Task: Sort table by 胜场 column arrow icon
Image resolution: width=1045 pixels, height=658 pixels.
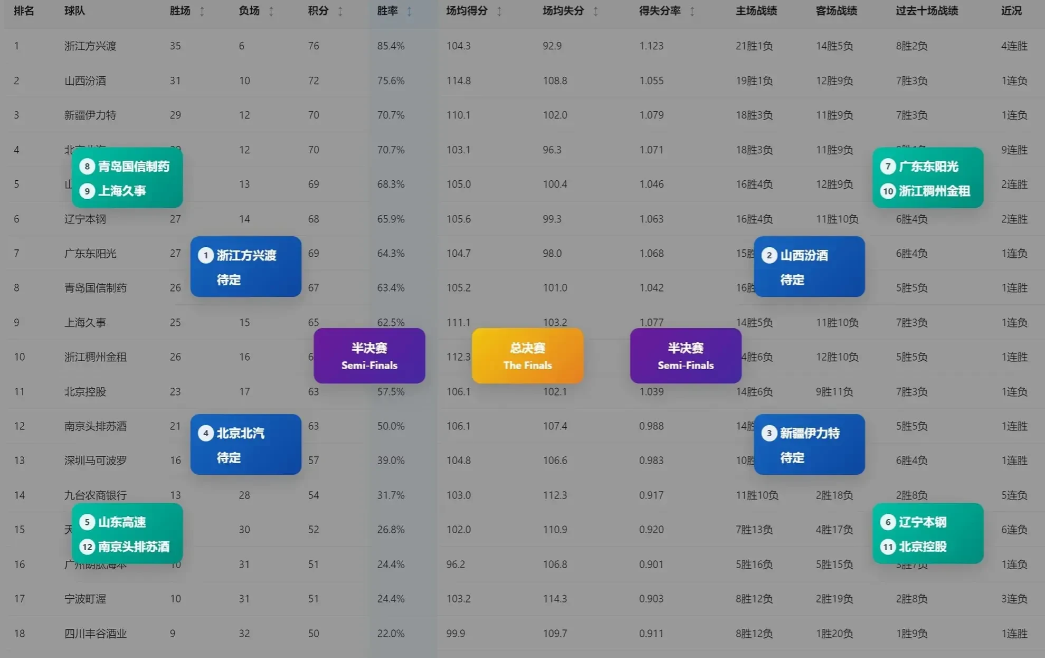Action: click(x=202, y=11)
